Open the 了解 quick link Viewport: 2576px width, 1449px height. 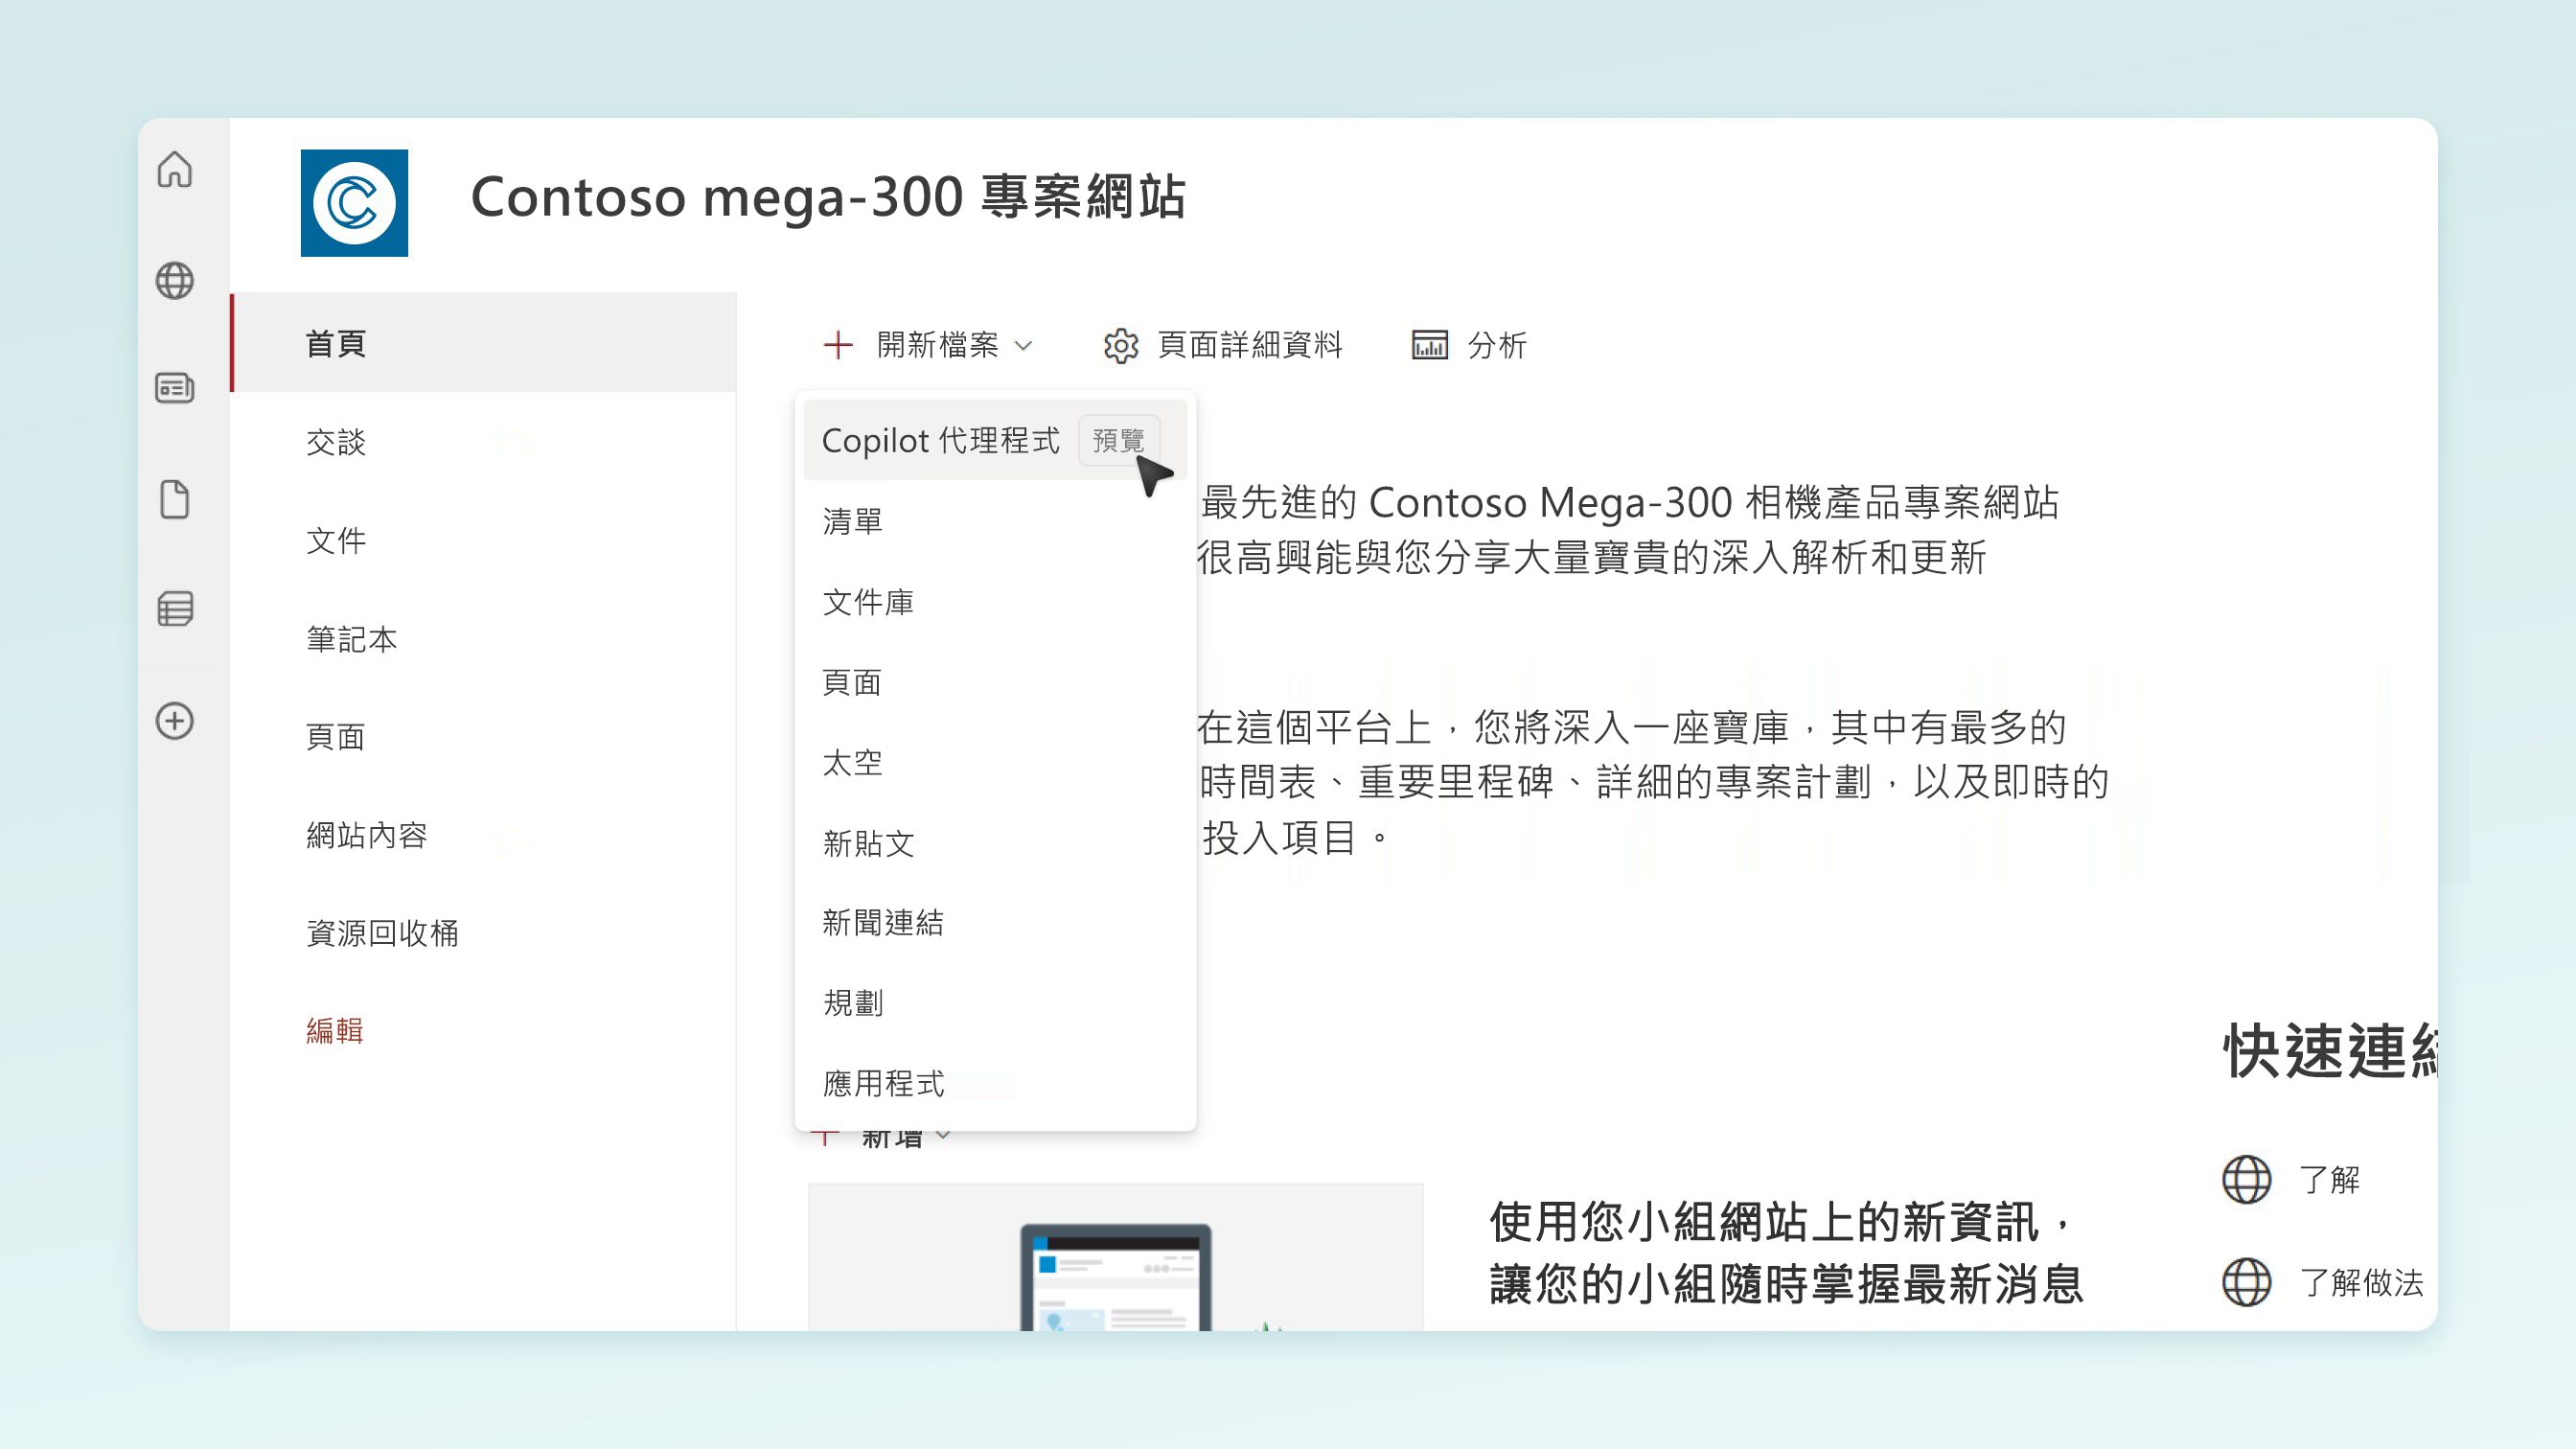[x=2330, y=1179]
